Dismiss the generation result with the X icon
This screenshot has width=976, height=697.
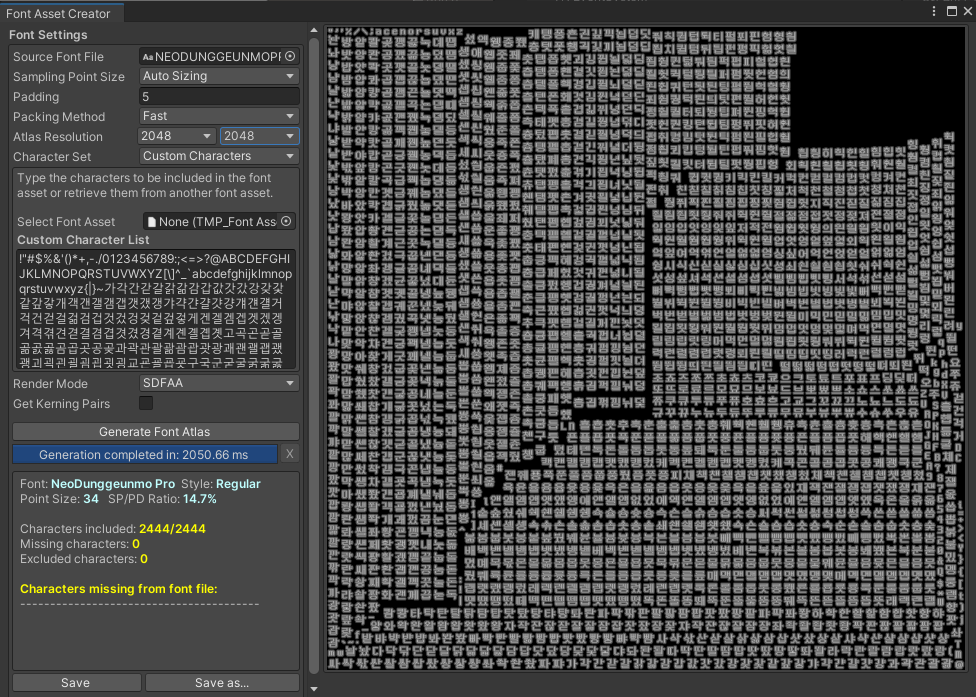click(x=291, y=453)
